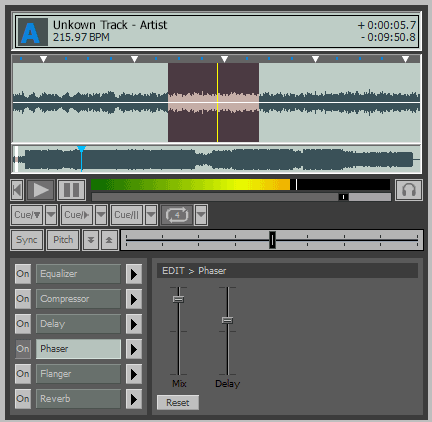Toggle Reverb effect On
The image size is (432, 422).
(23, 399)
